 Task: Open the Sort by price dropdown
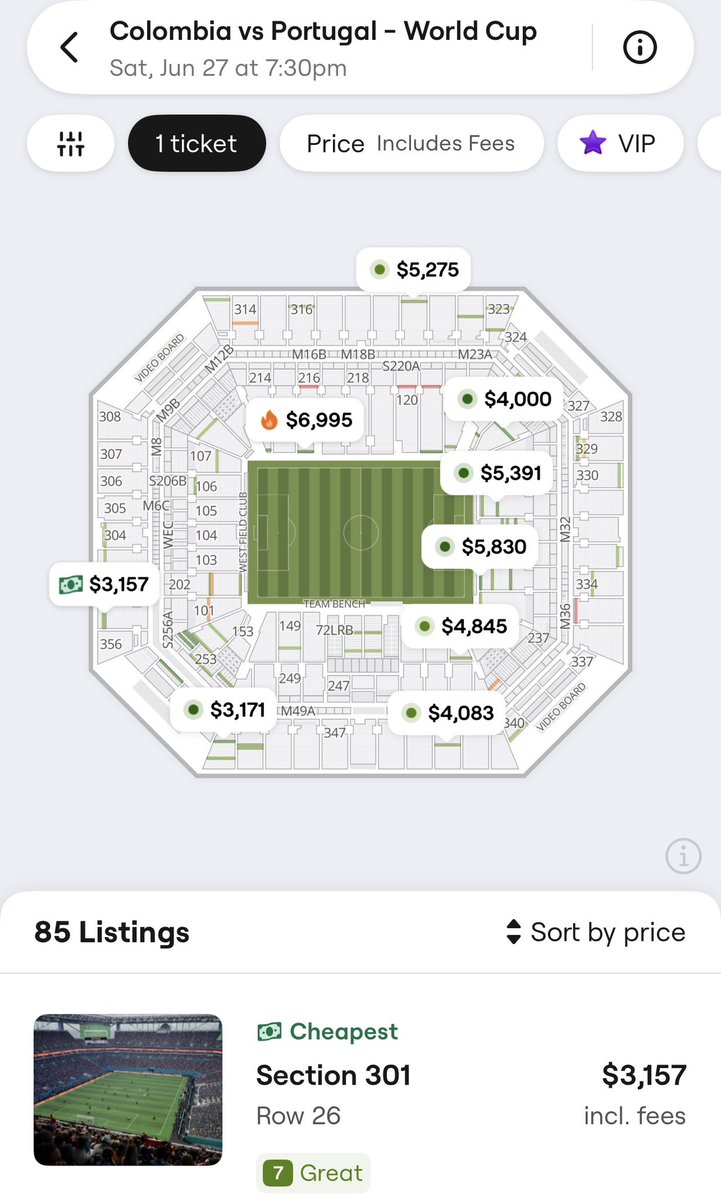[596, 932]
